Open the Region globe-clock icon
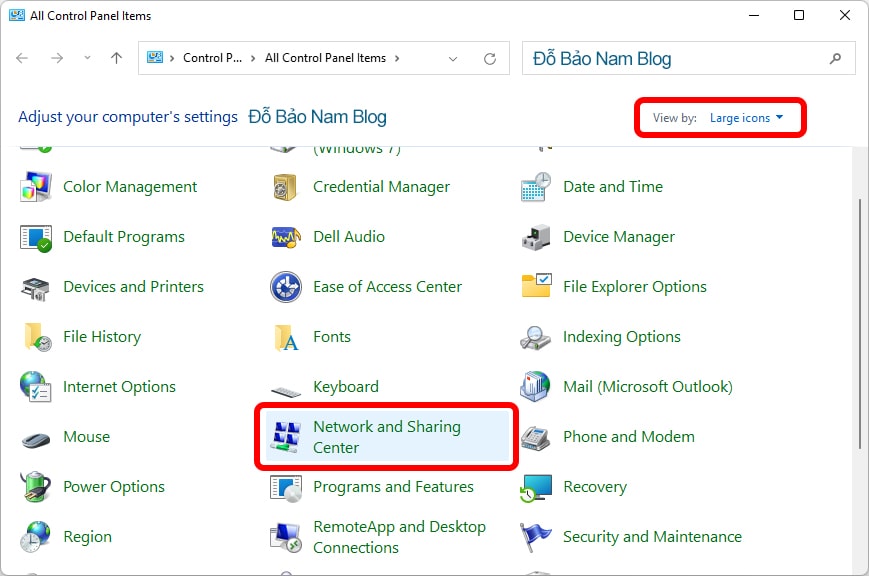 35,537
